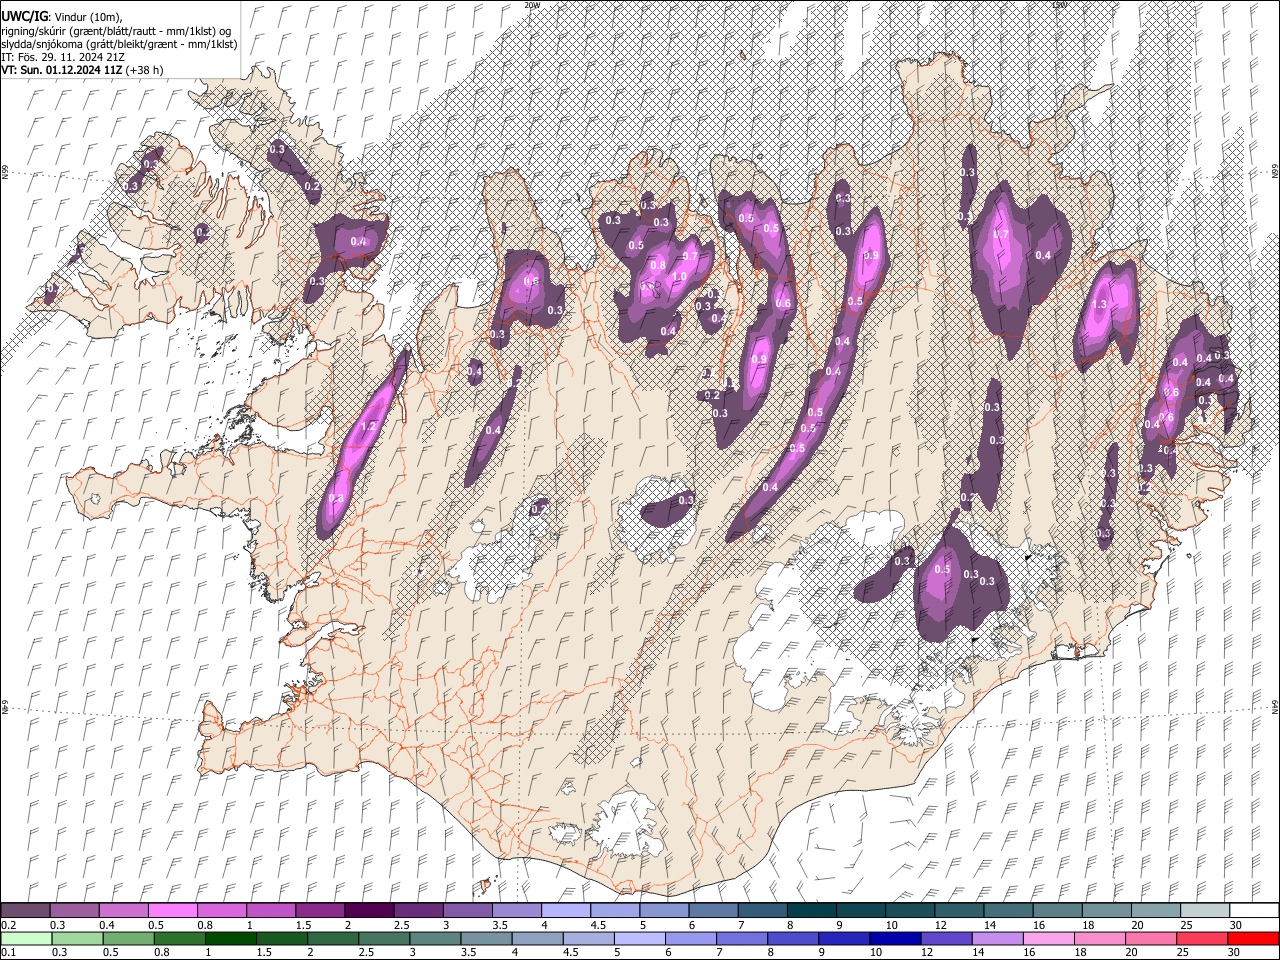The width and height of the screenshot is (1280, 960).
Task: Click the lightest green 0.1–0.3 swatch in rain scale
Action: point(25,938)
